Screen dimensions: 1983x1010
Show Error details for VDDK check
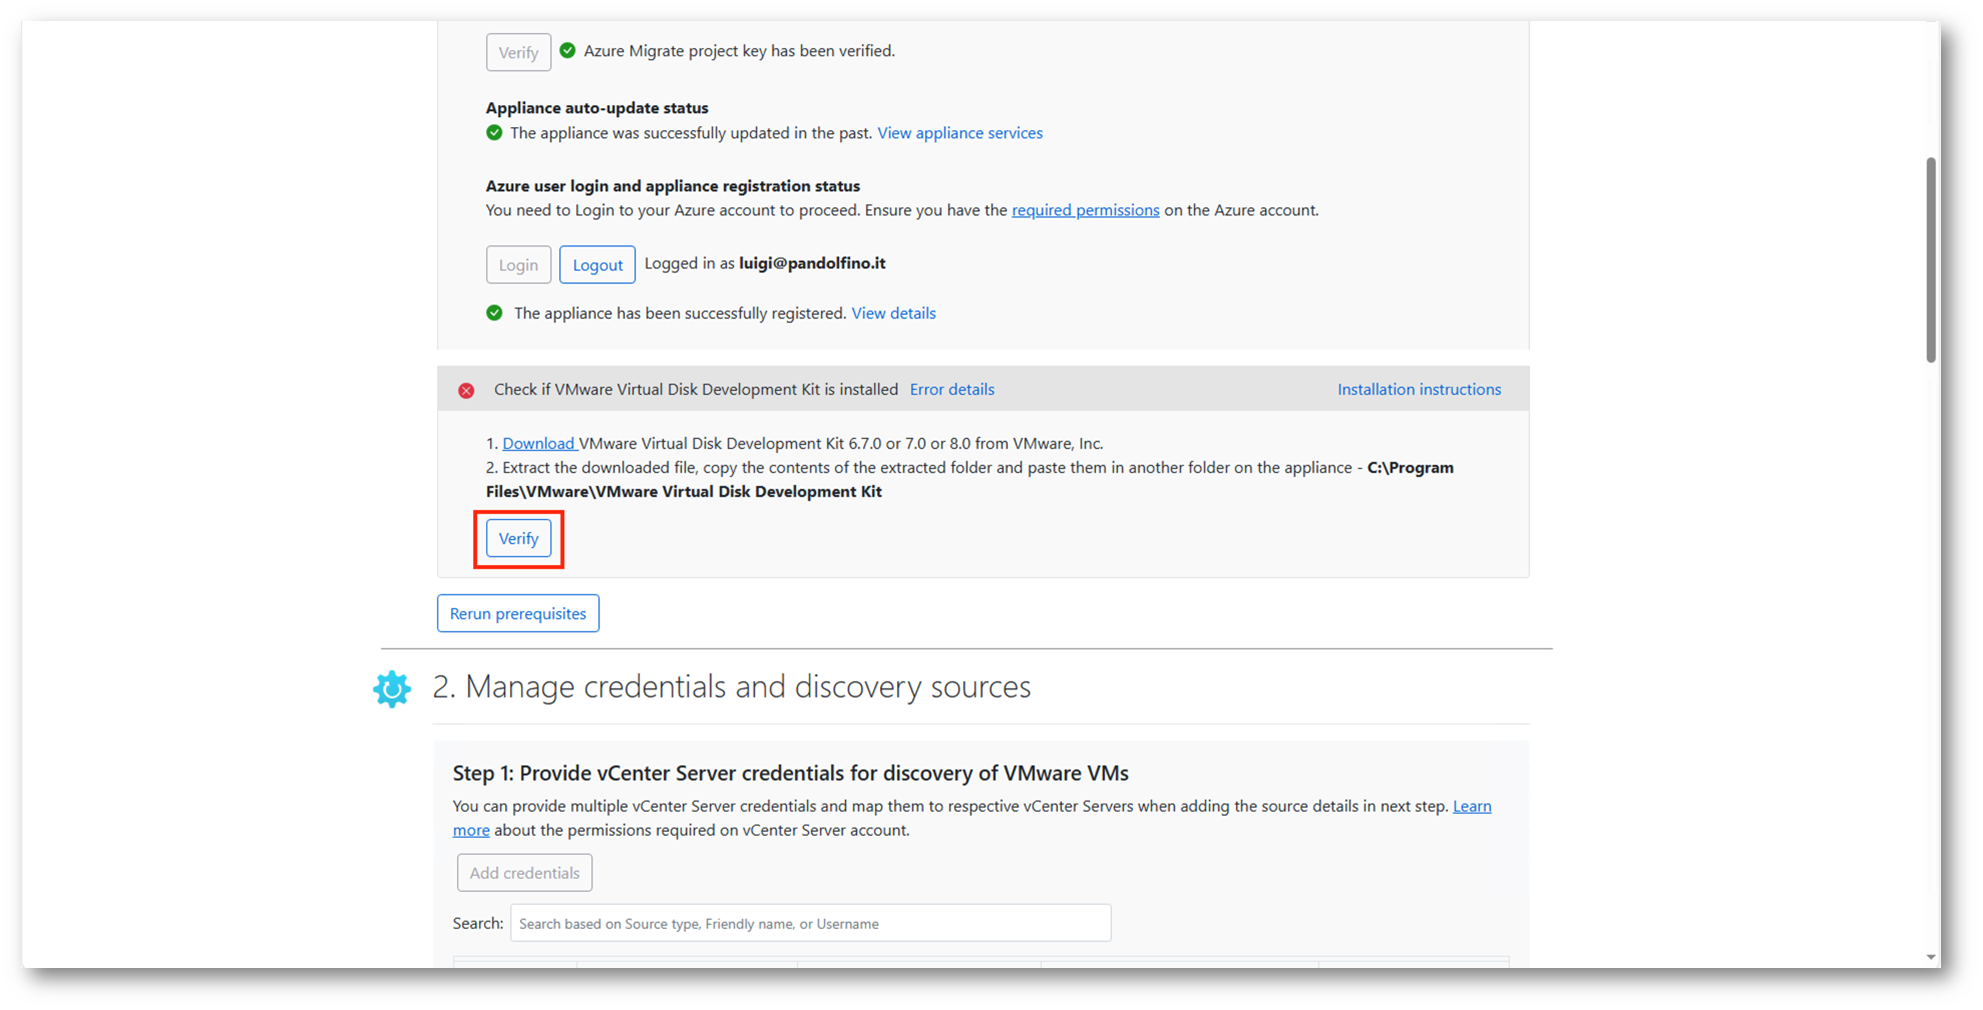[x=951, y=389]
